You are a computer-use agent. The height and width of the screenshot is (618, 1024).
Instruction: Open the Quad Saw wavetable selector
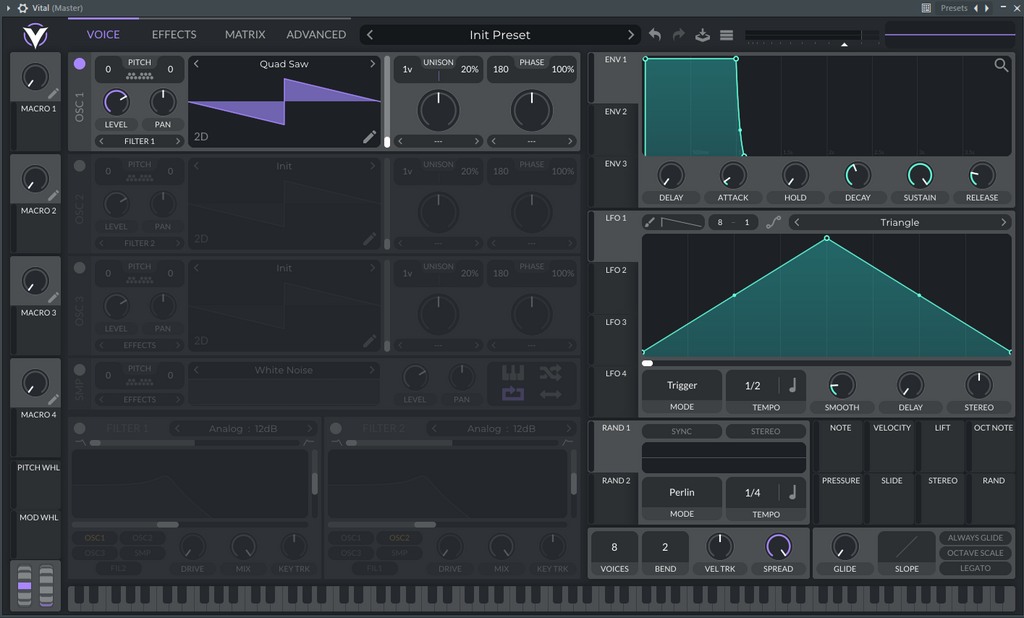(x=283, y=64)
